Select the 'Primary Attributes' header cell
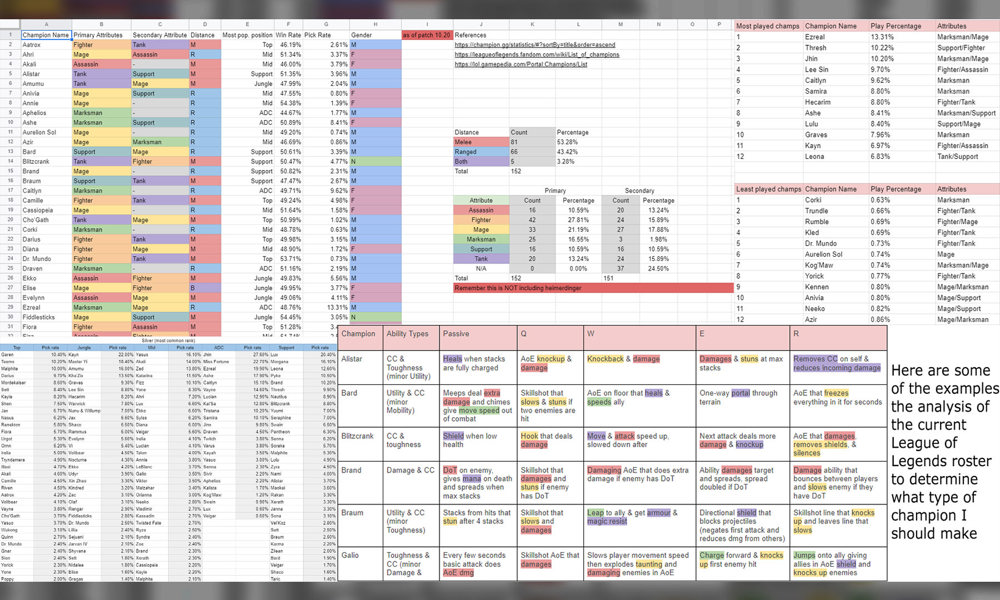 pyautogui.click(x=101, y=35)
